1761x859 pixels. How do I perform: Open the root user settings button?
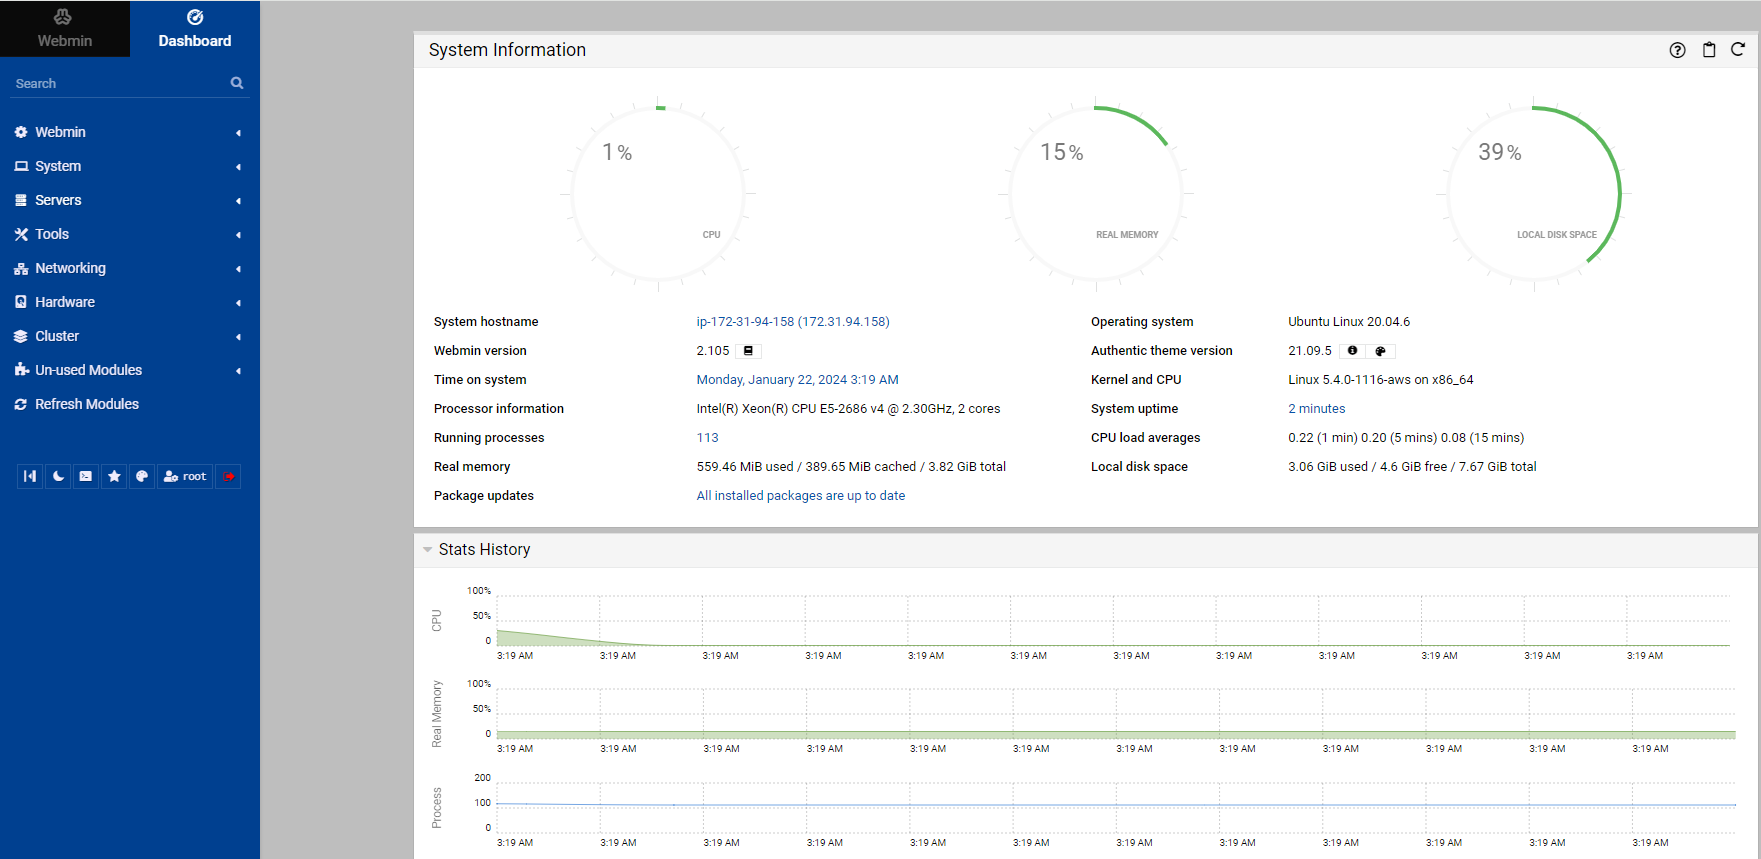pyautogui.click(x=185, y=476)
